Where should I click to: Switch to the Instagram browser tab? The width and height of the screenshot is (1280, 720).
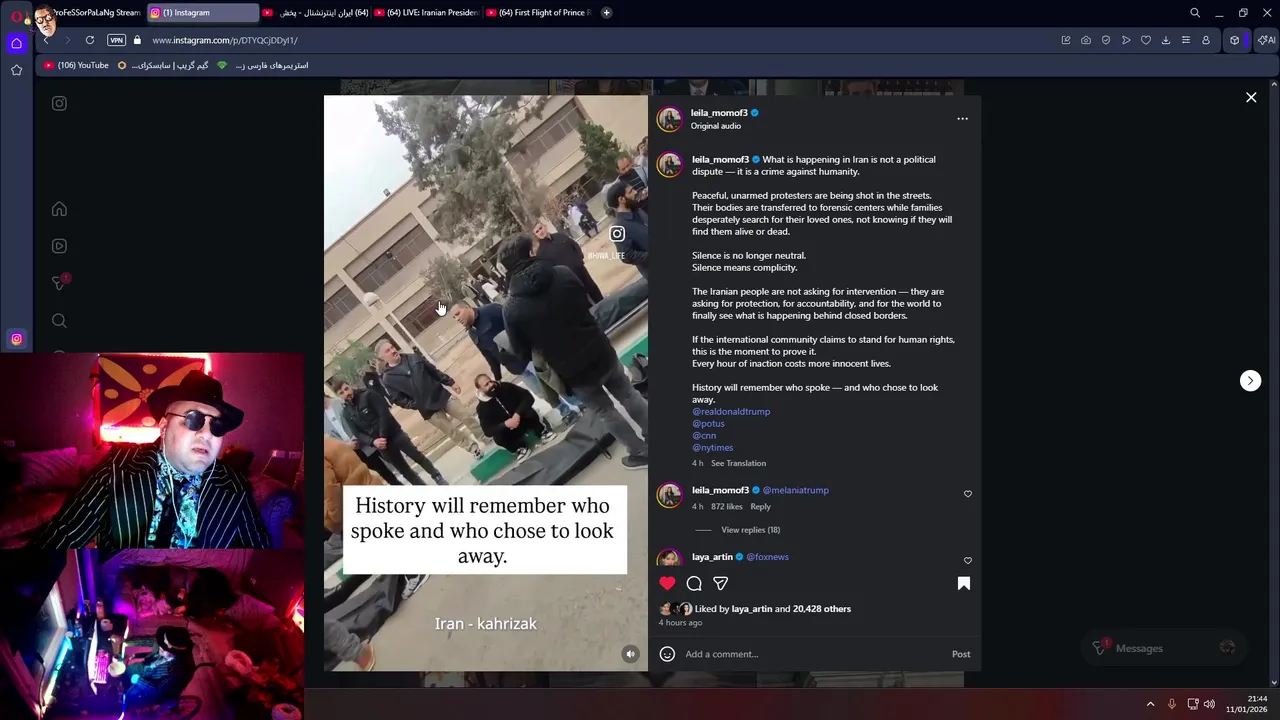pos(203,13)
